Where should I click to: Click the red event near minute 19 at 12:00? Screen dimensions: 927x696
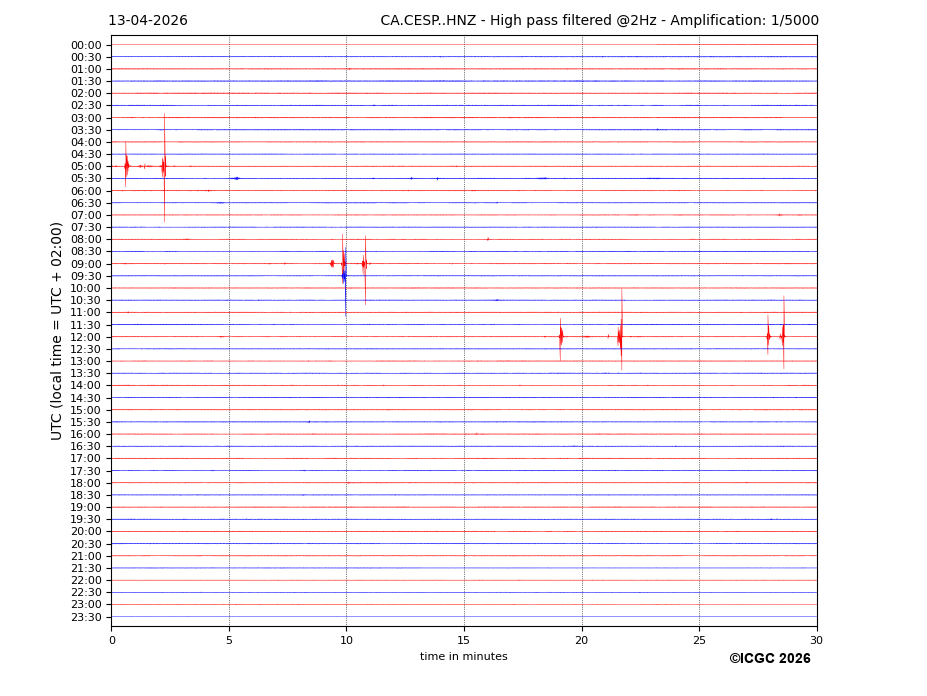point(561,337)
